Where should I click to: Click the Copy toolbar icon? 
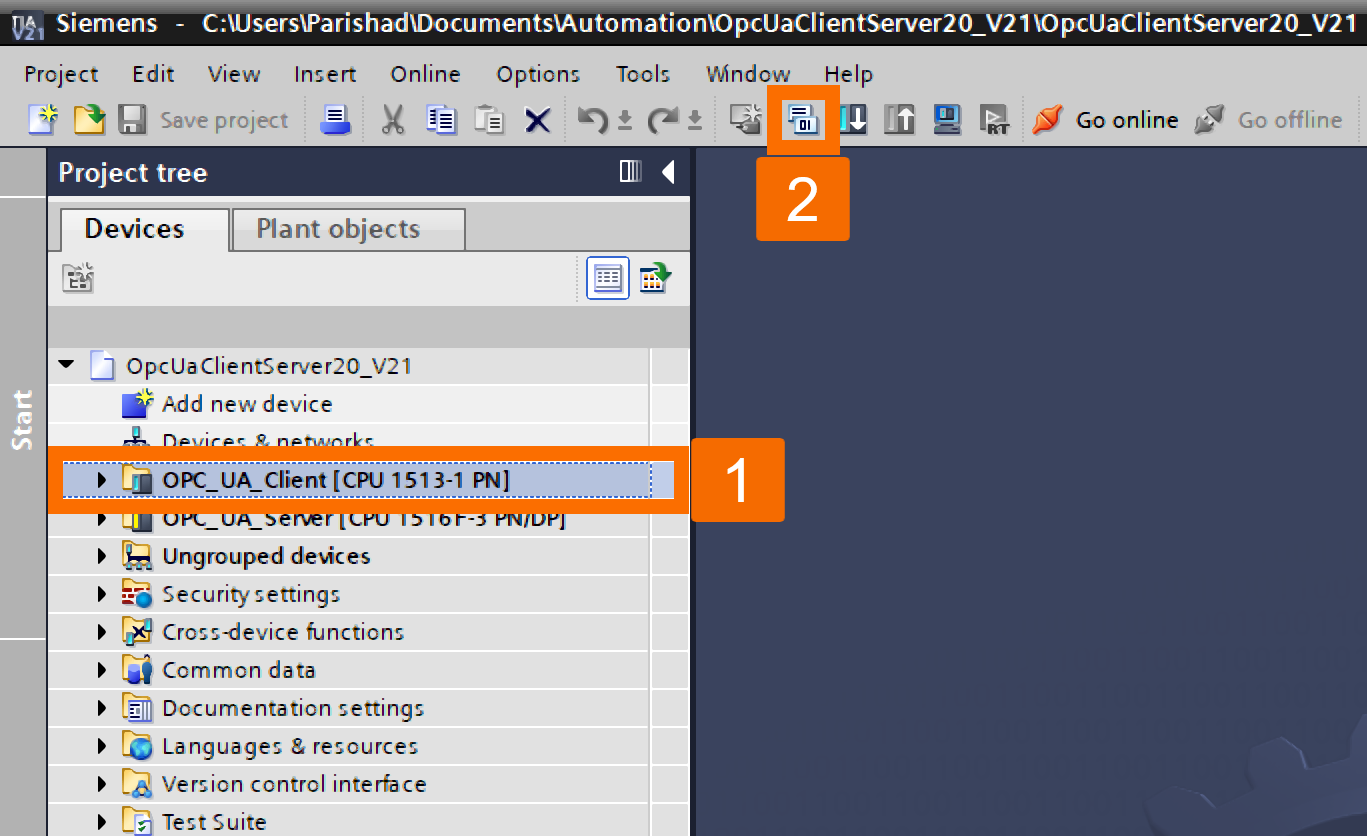[x=441, y=120]
